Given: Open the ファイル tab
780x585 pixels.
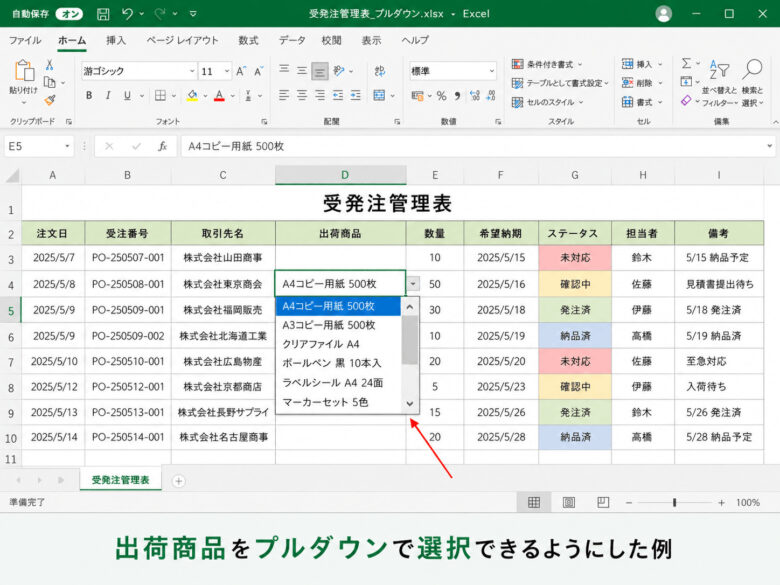Looking at the screenshot, I should point(25,40).
